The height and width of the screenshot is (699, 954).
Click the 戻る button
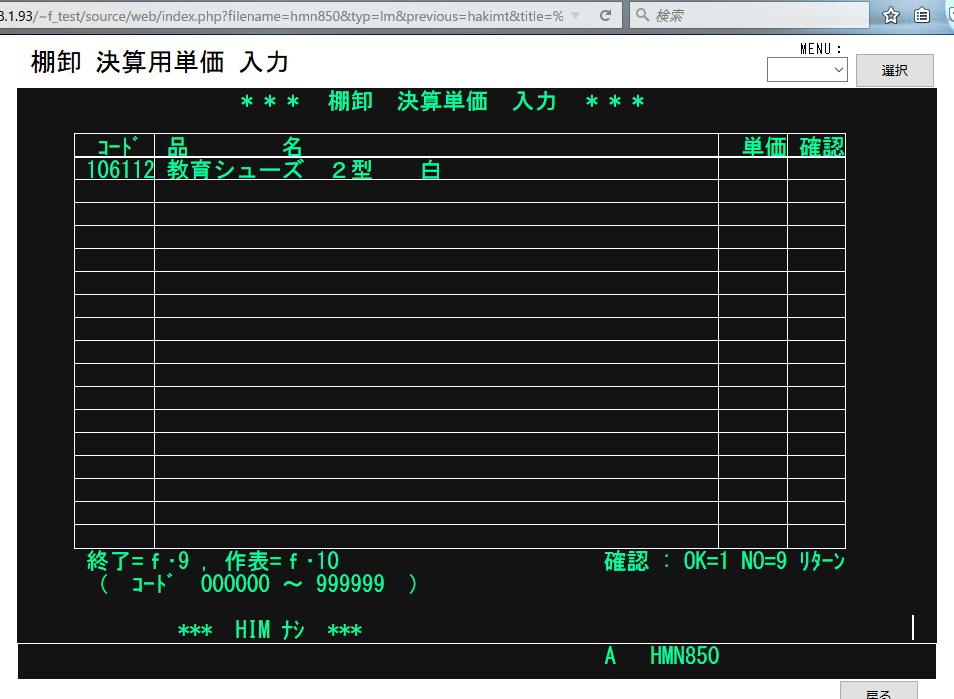tap(878, 692)
